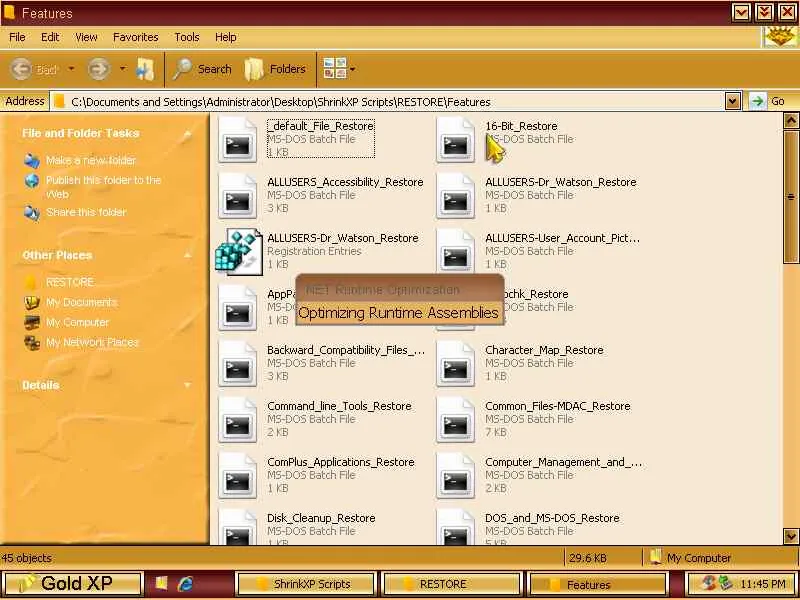Expand the Details section
Viewport: 800px width, 600px height.
tap(187, 385)
